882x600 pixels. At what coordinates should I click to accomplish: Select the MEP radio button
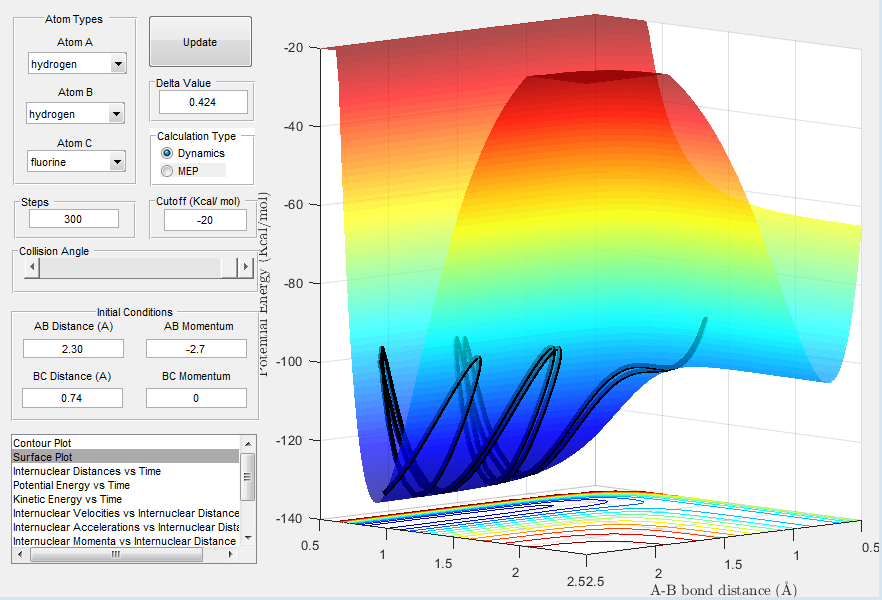(167, 171)
